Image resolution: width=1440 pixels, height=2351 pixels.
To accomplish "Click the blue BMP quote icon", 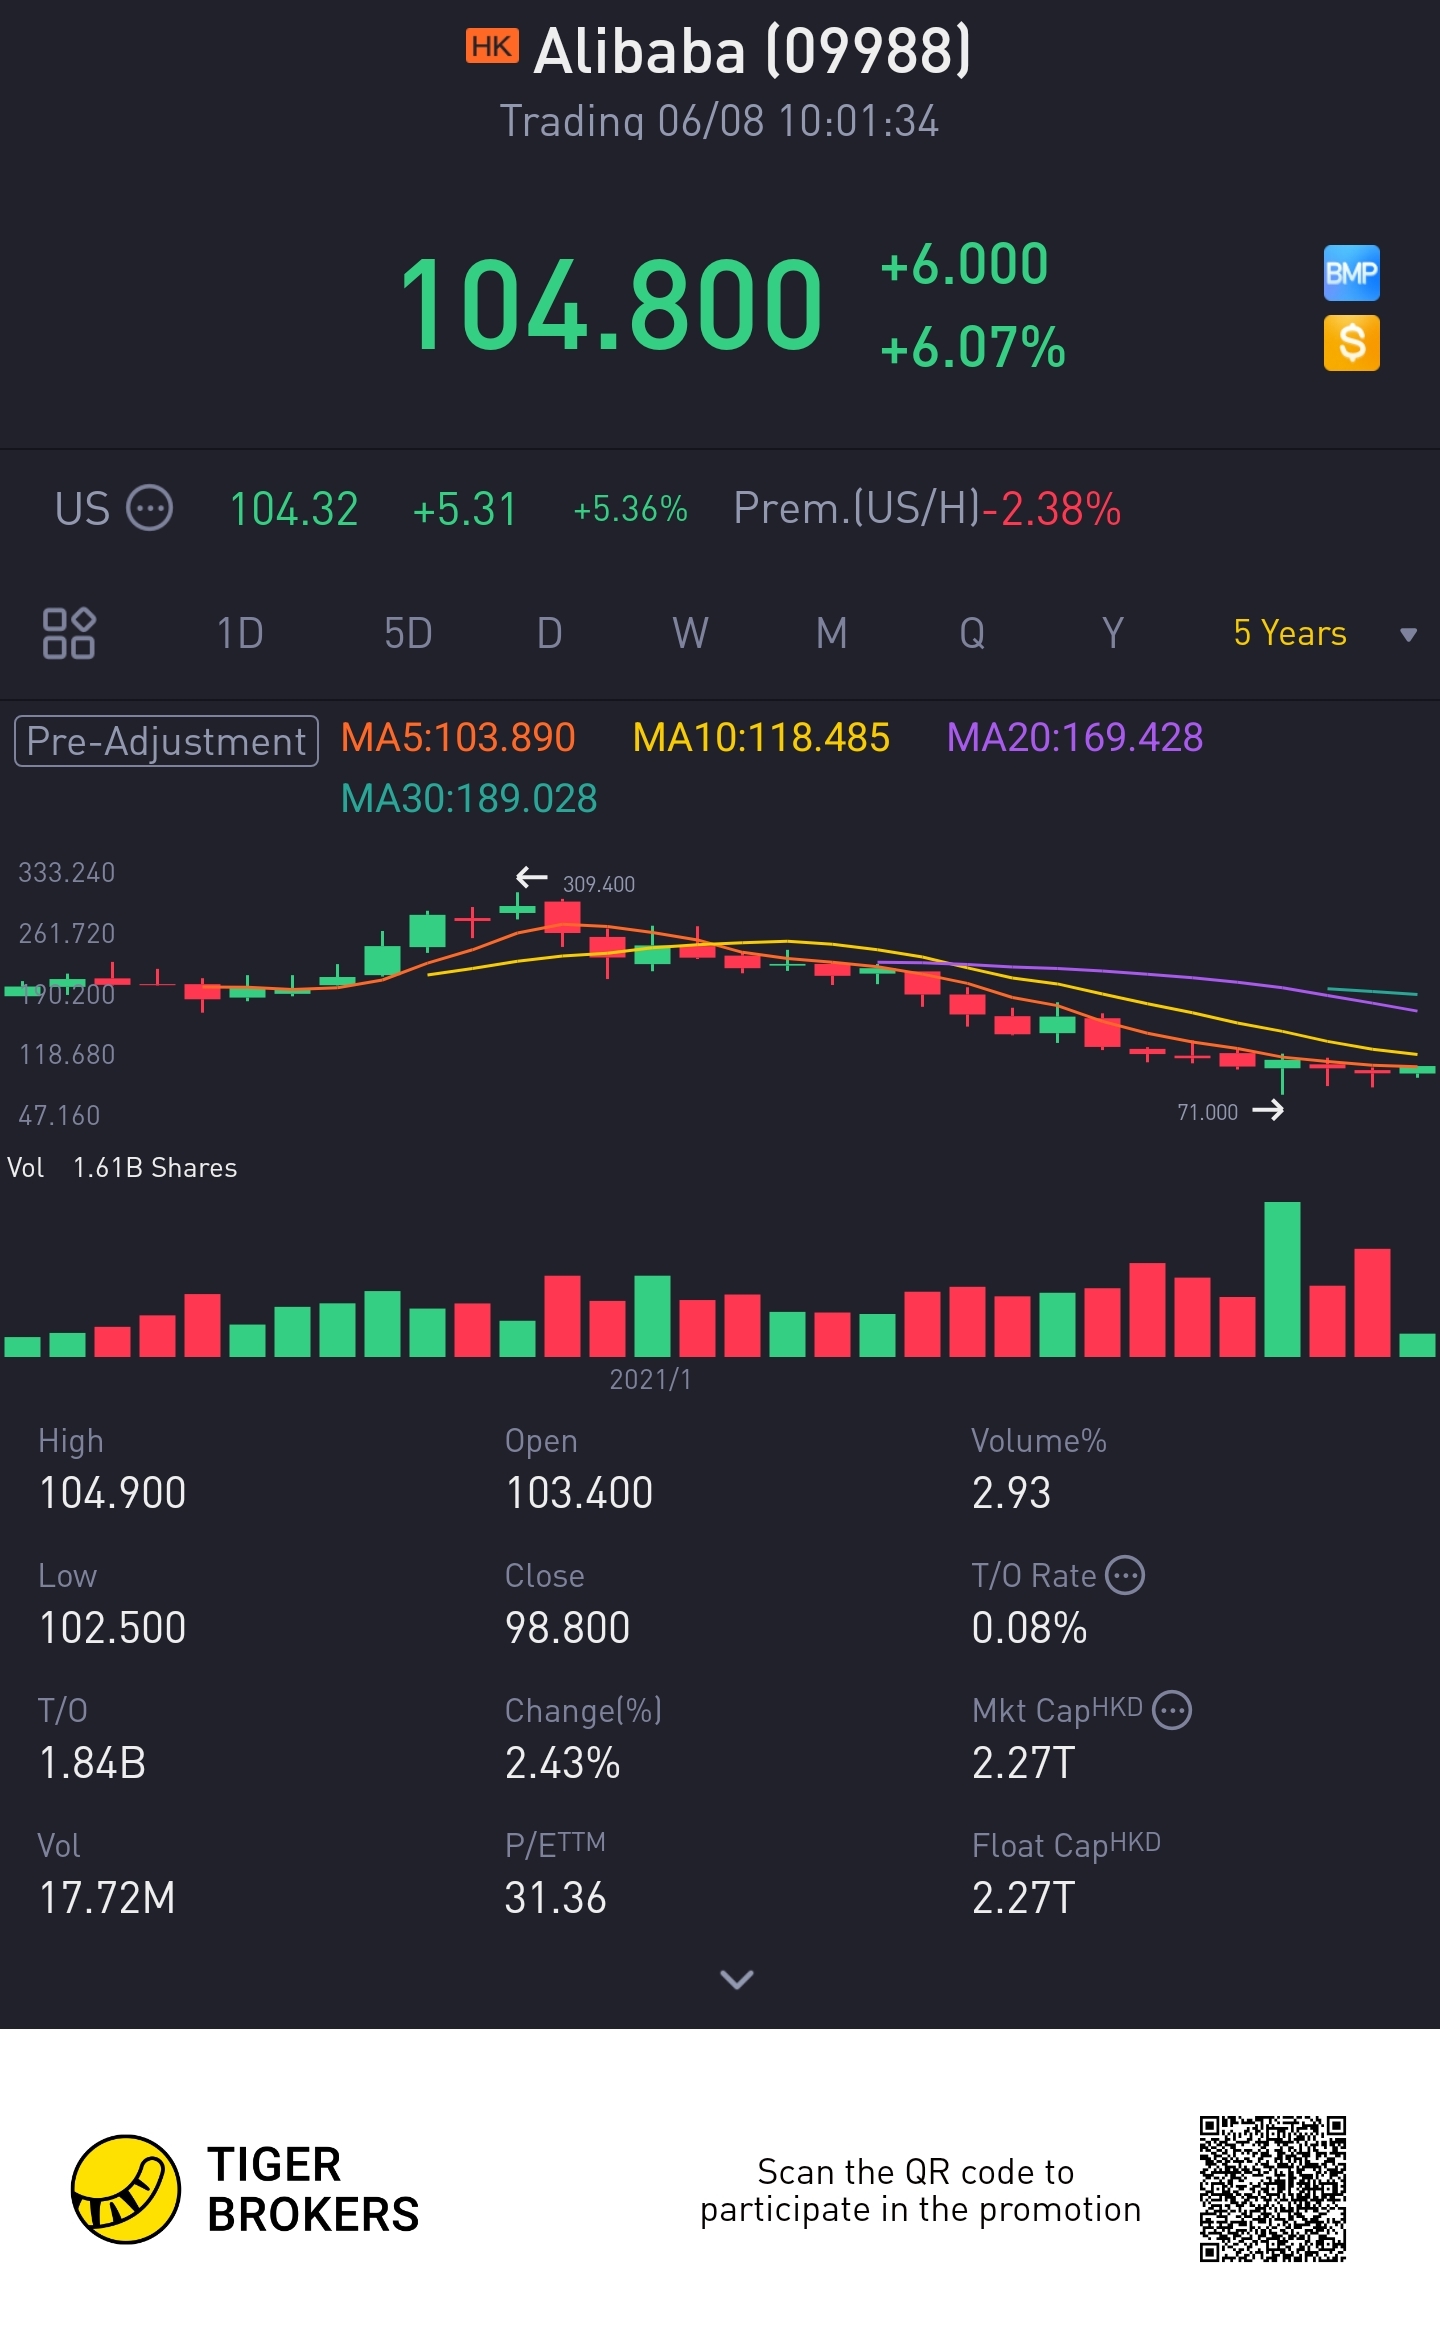I will (x=1351, y=273).
